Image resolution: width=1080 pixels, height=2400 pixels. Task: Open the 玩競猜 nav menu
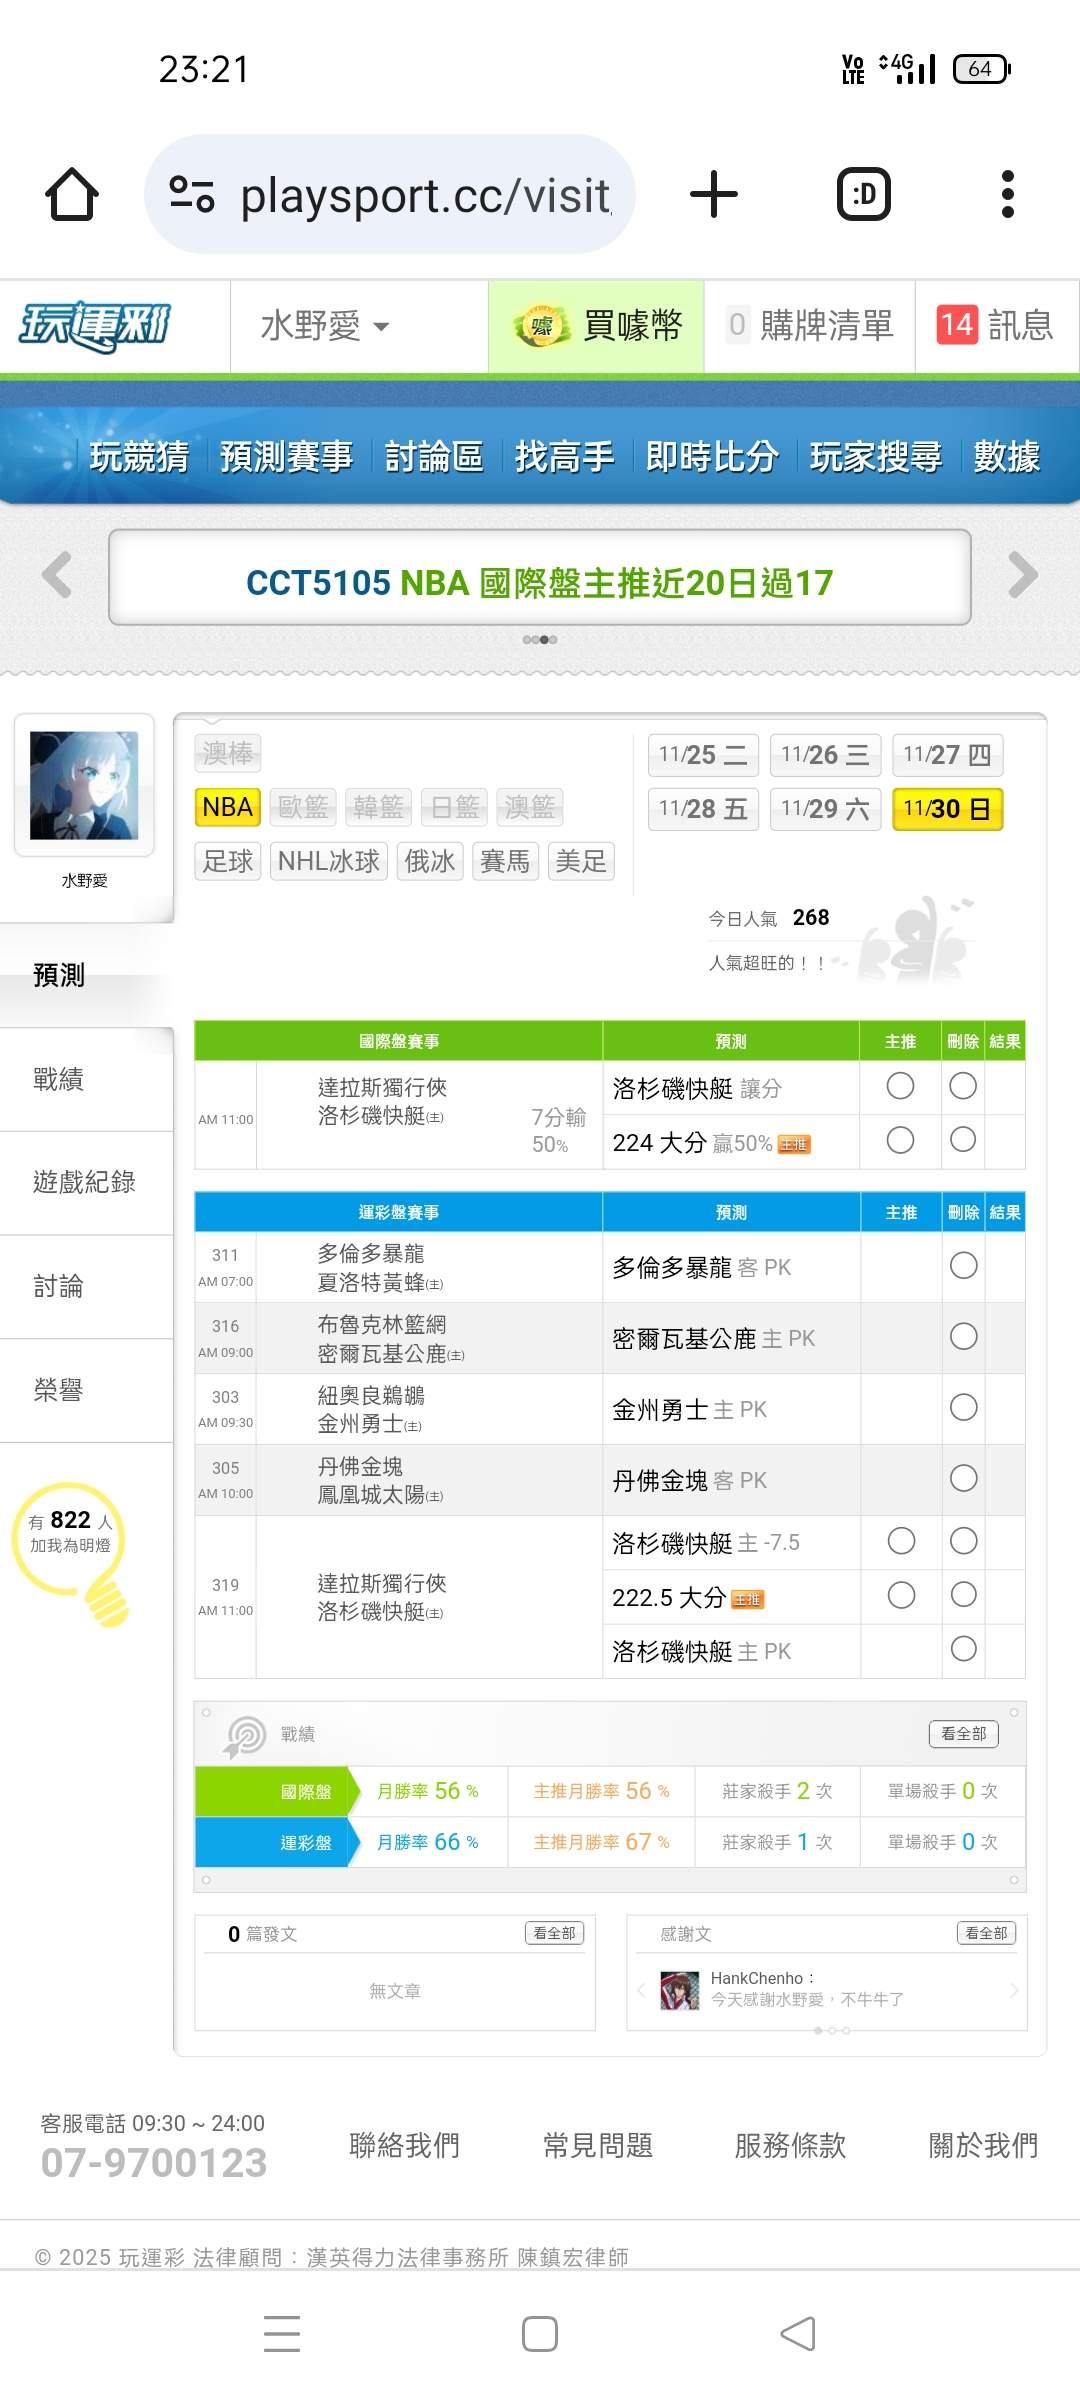tap(139, 457)
